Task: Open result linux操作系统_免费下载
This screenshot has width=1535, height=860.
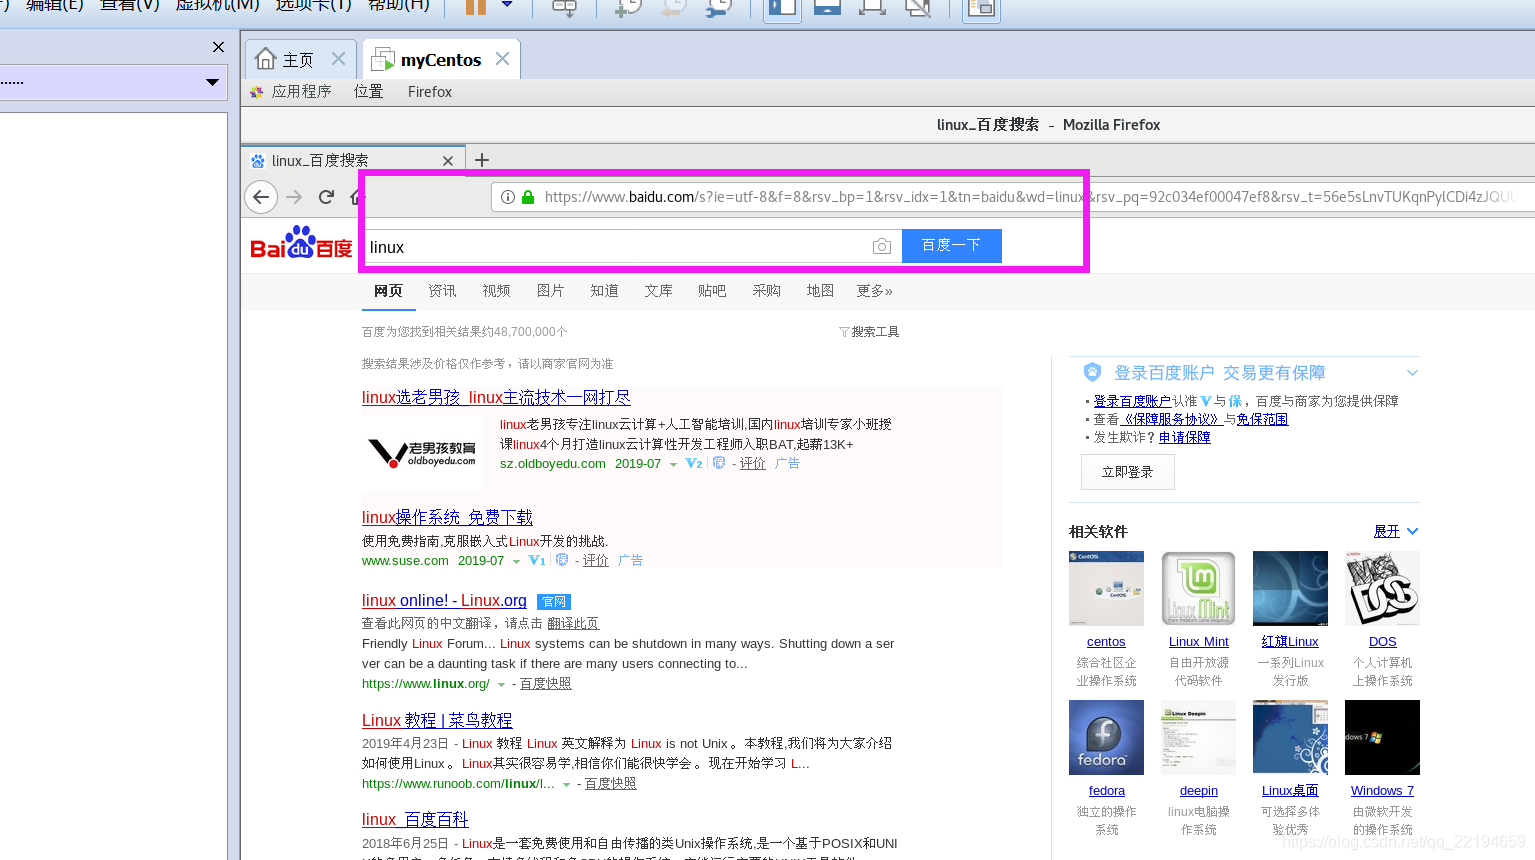Action: pyautogui.click(x=447, y=518)
